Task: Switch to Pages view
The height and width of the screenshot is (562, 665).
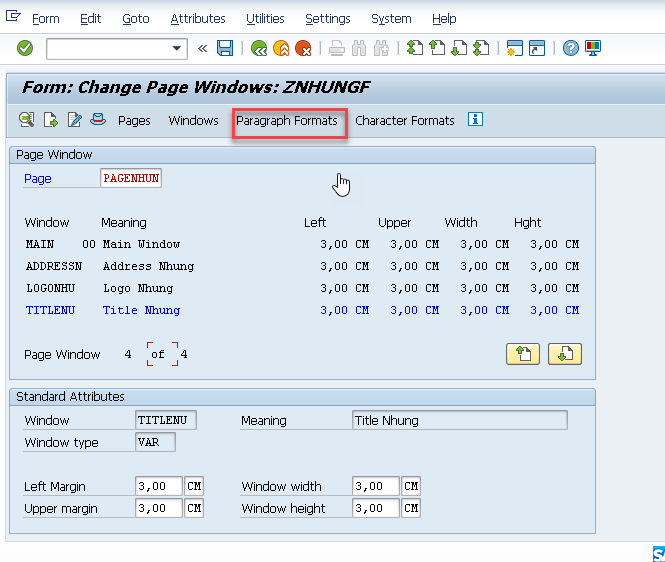Action: pyautogui.click(x=134, y=121)
